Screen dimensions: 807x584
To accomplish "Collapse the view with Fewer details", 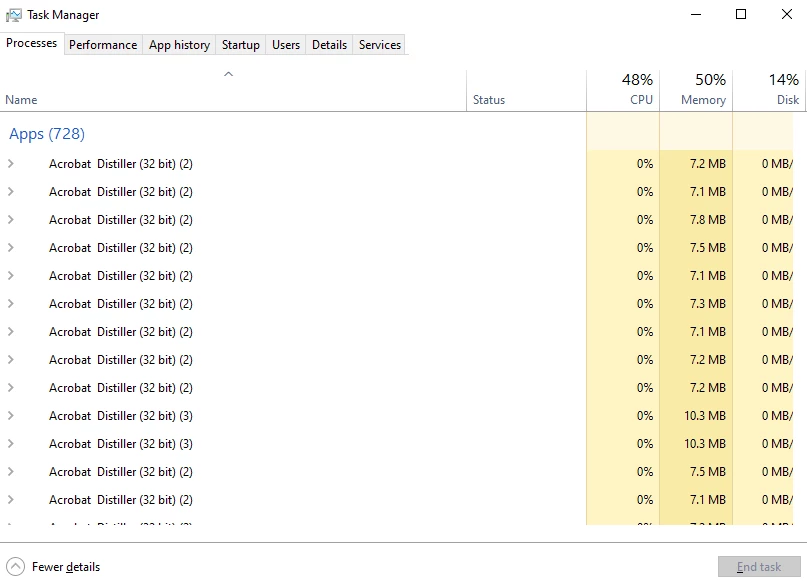I will (54, 567).
